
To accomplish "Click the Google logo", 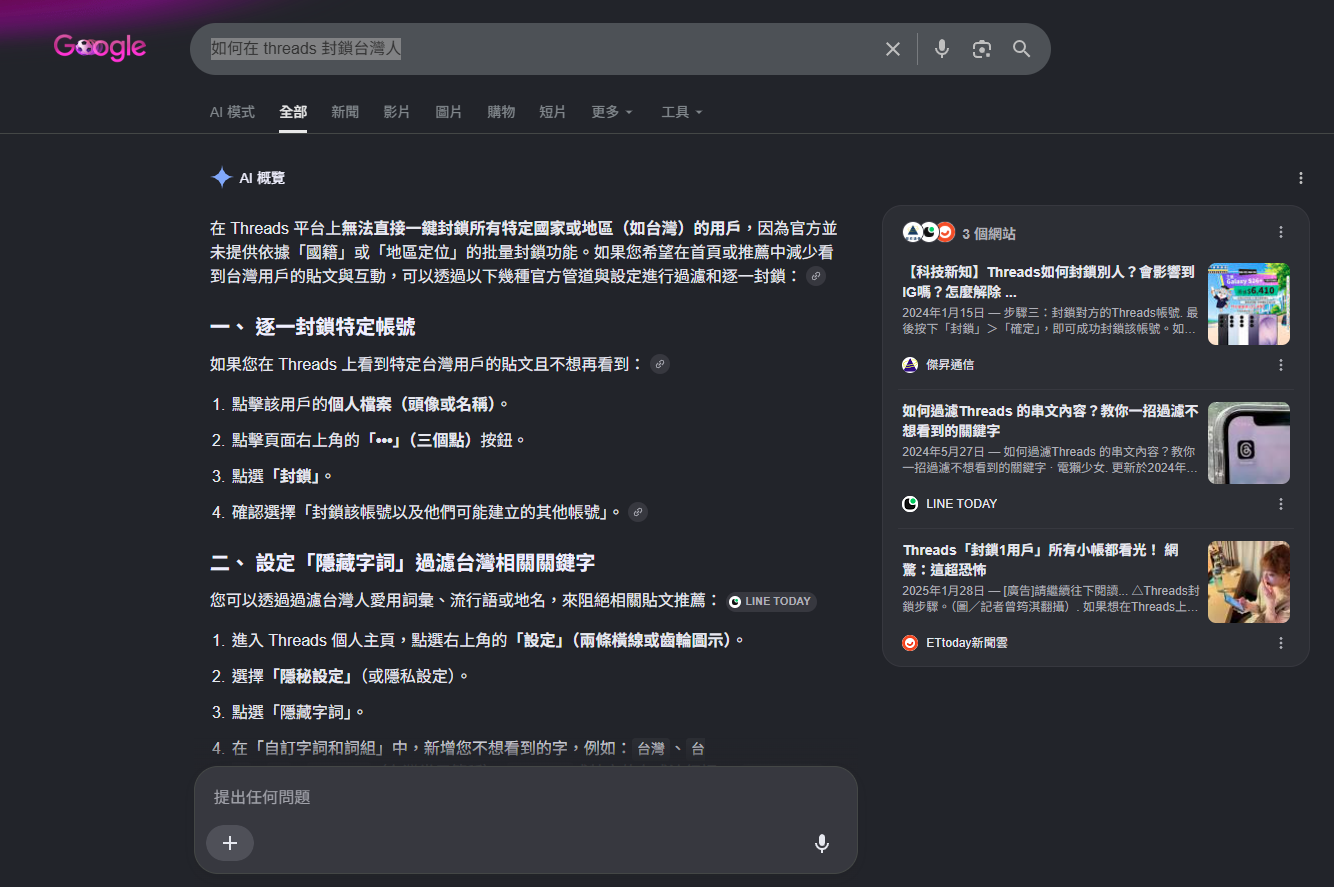I will (100, 47).
